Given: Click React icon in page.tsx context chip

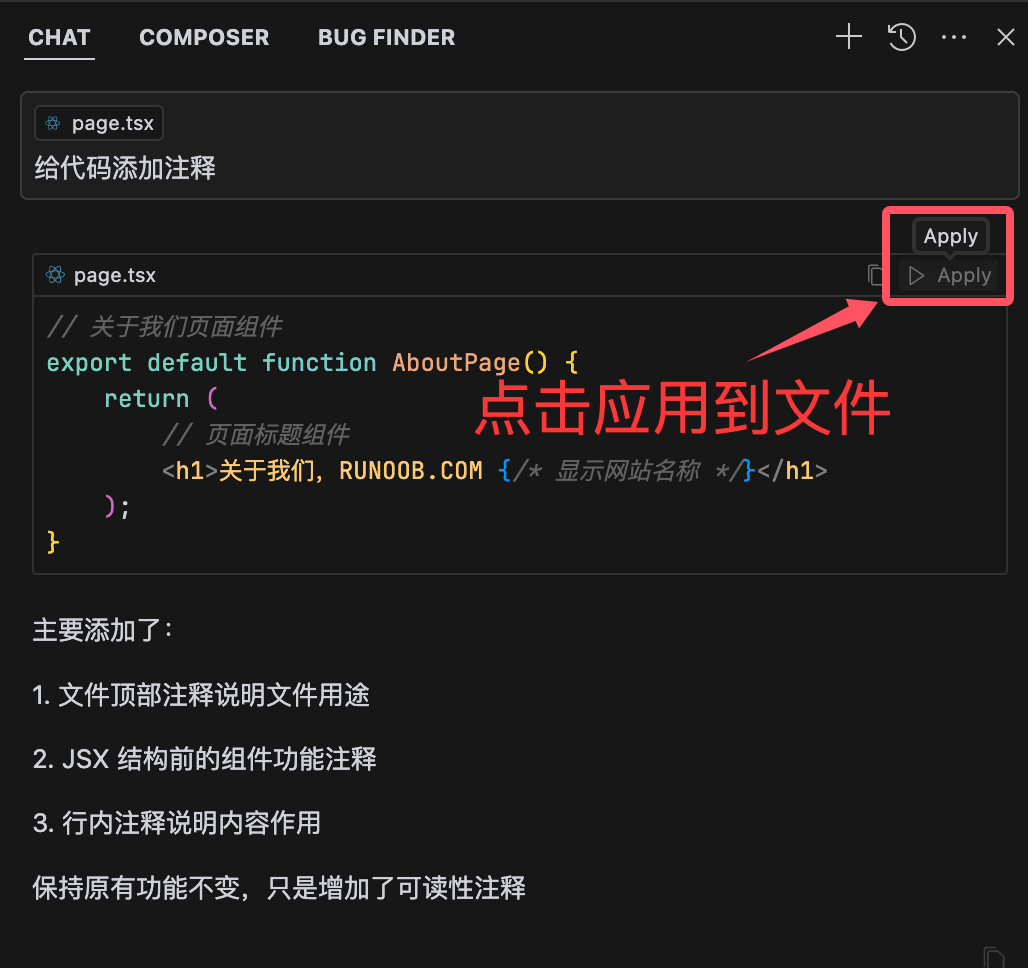Looking at the screenshot, I should (54, 124).
